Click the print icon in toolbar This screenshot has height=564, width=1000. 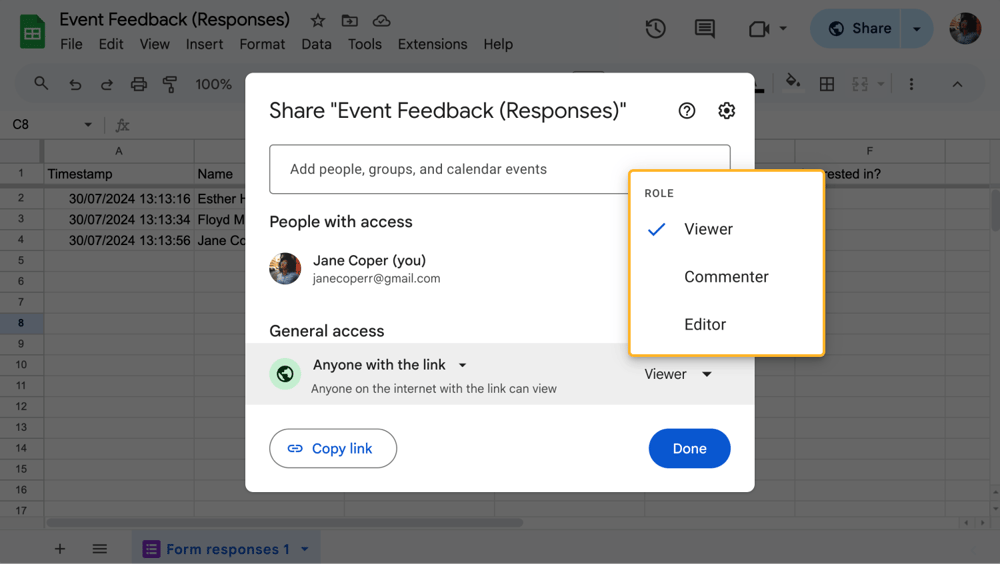point(139,84)
